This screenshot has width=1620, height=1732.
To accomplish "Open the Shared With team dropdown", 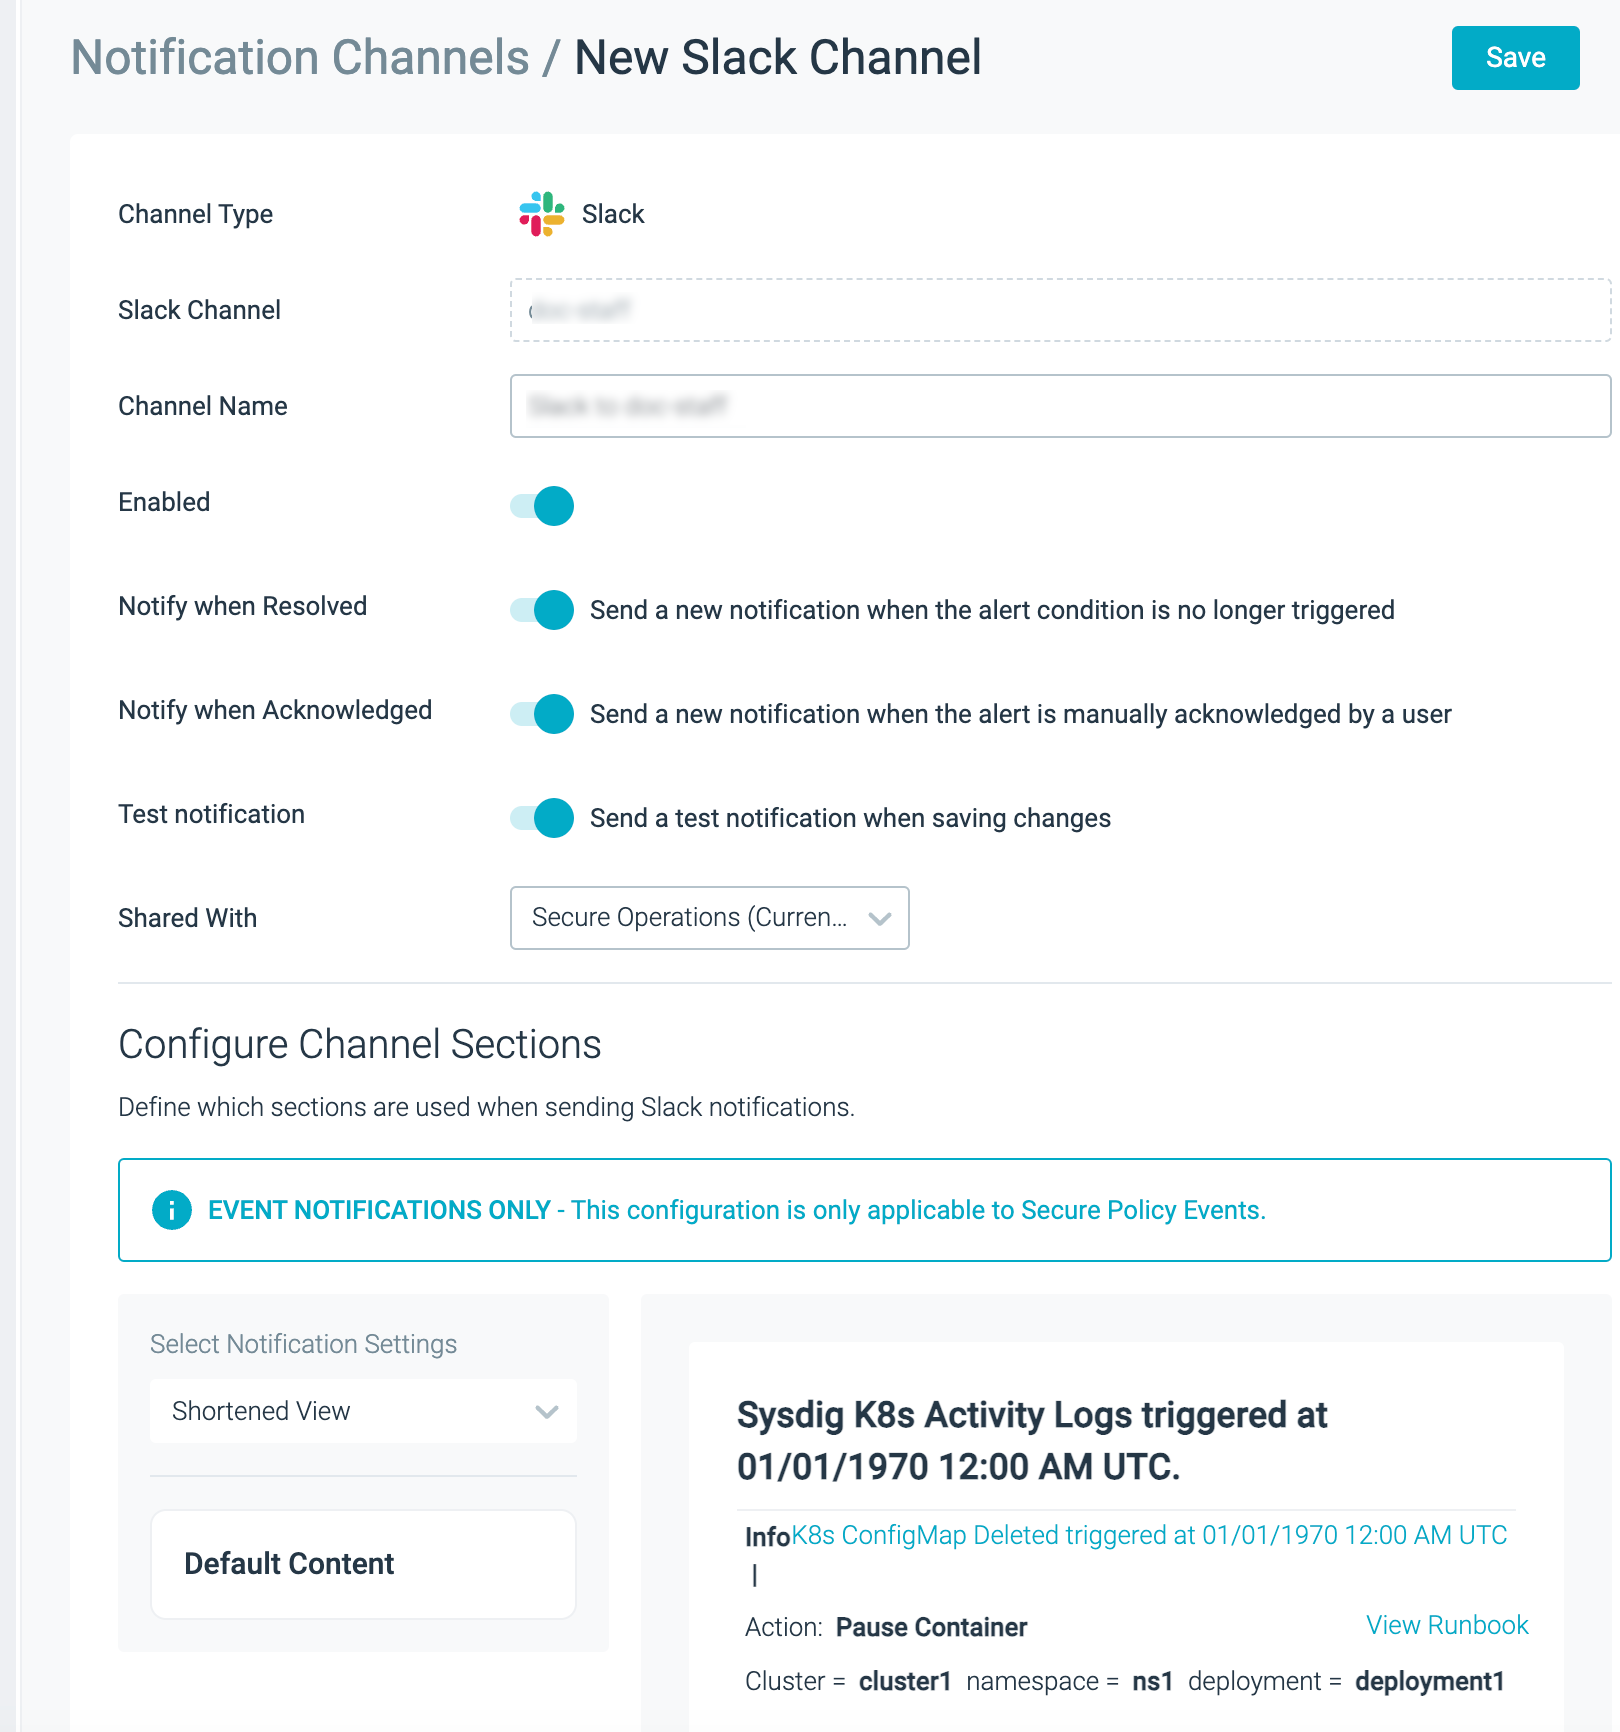I will point(710,918).
